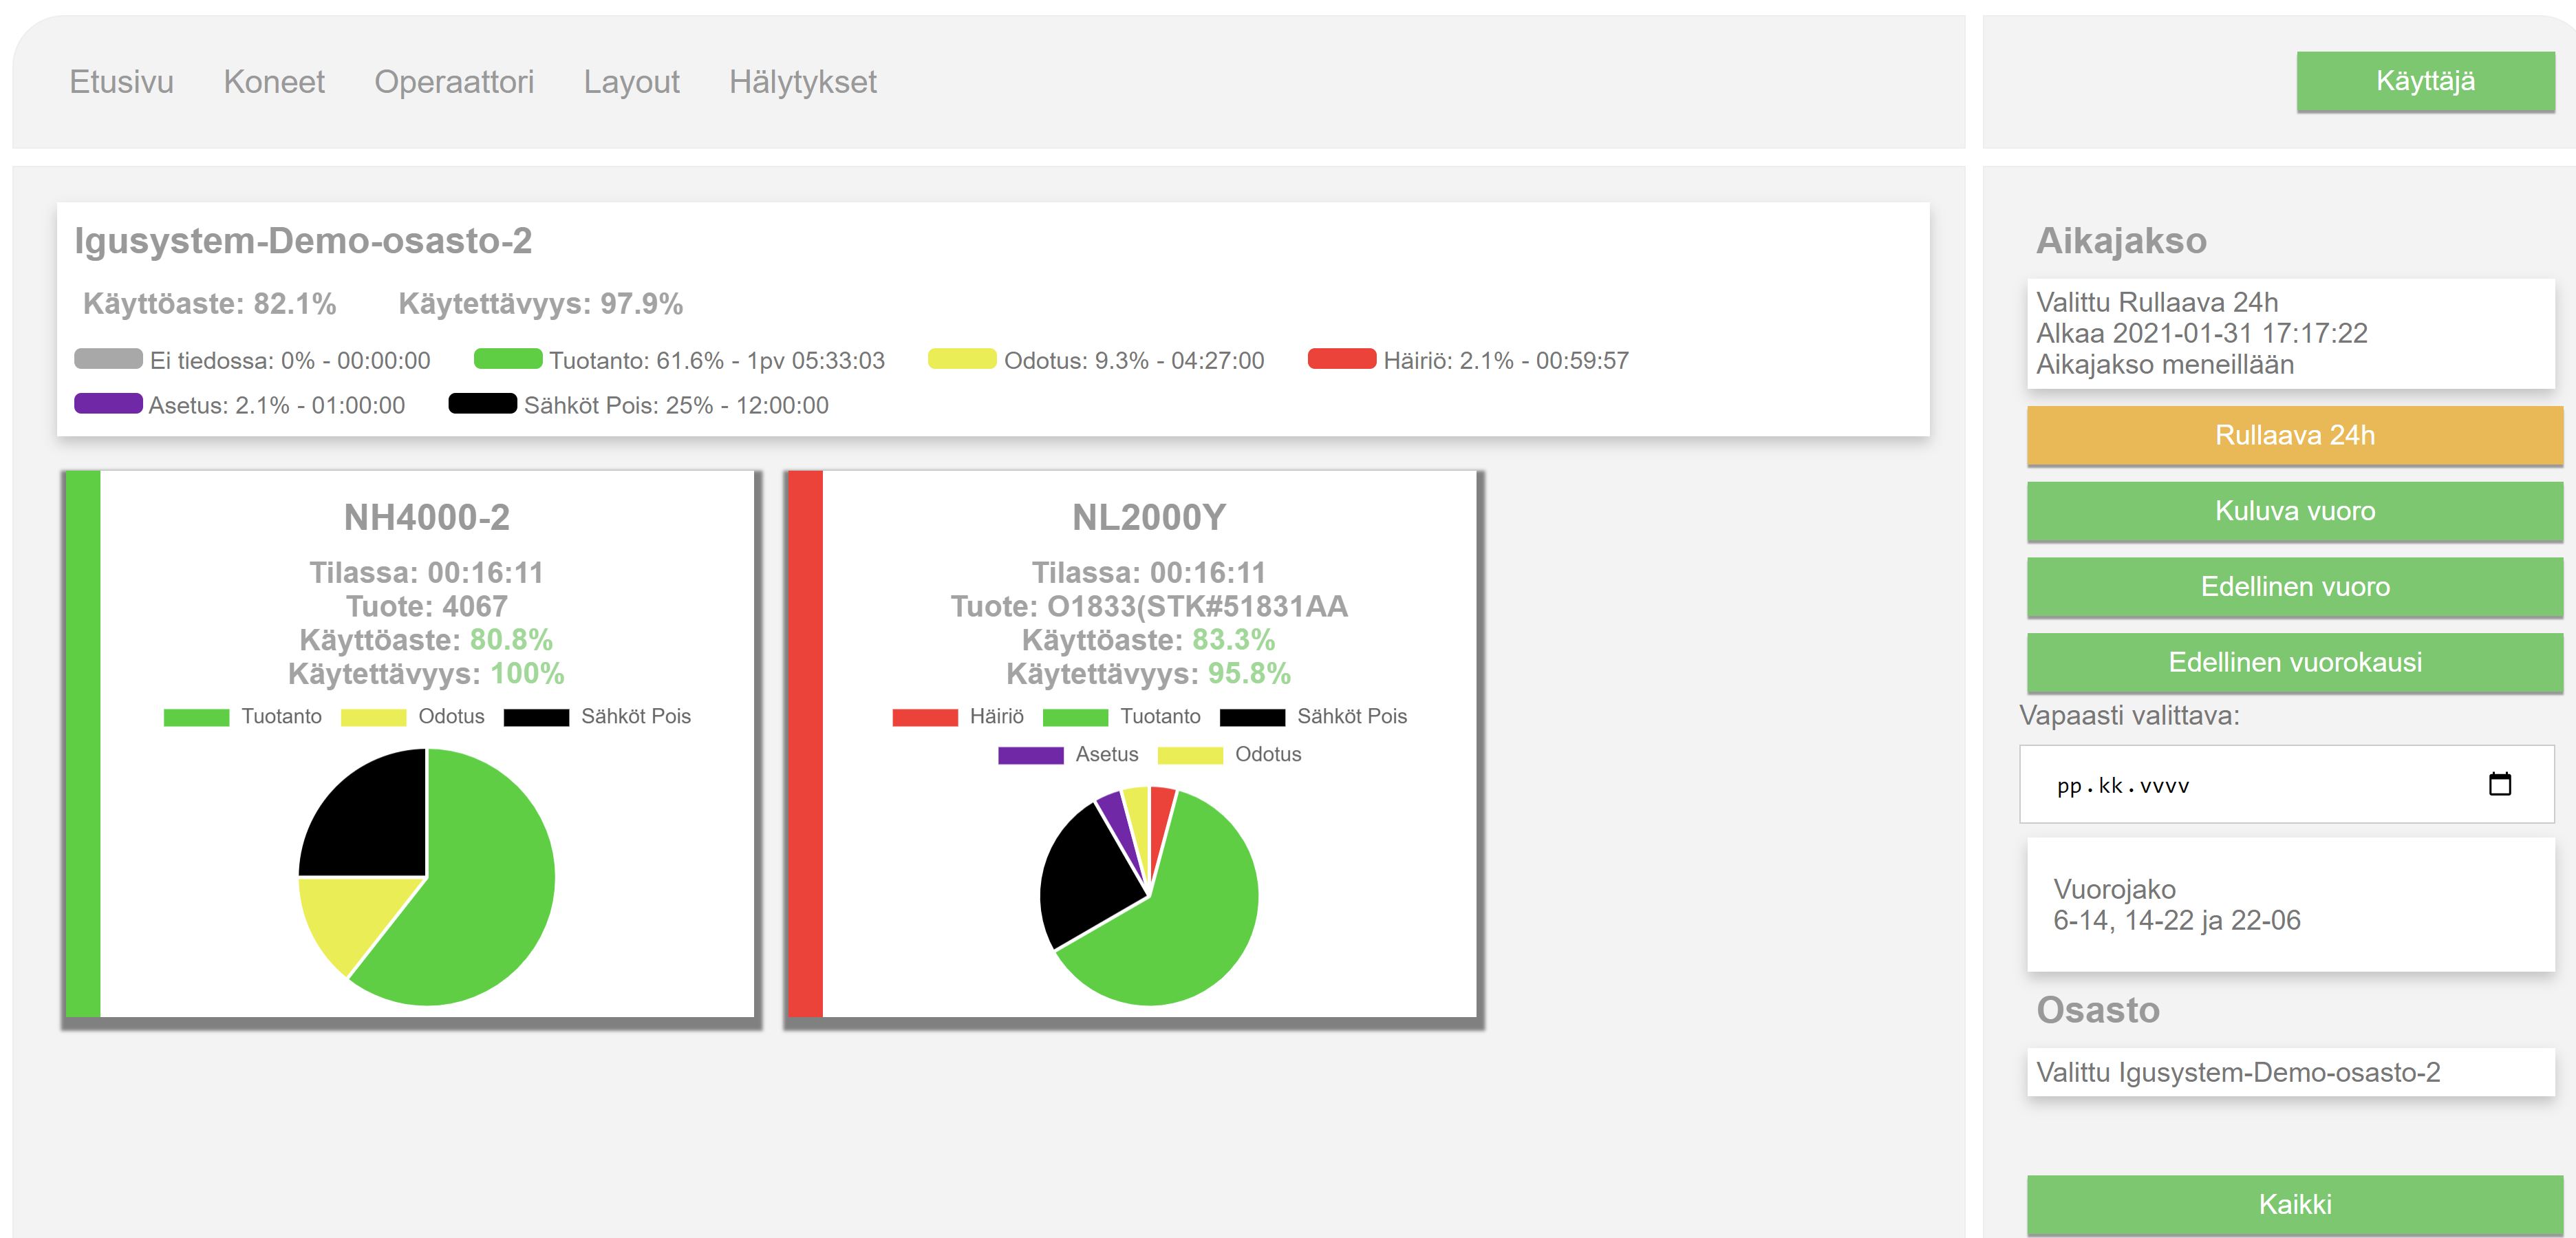Image resolution: width=2576 pixels, height=1238 pixels.
Task: Open the Operaattori menu item
Action: pos(453,81)
